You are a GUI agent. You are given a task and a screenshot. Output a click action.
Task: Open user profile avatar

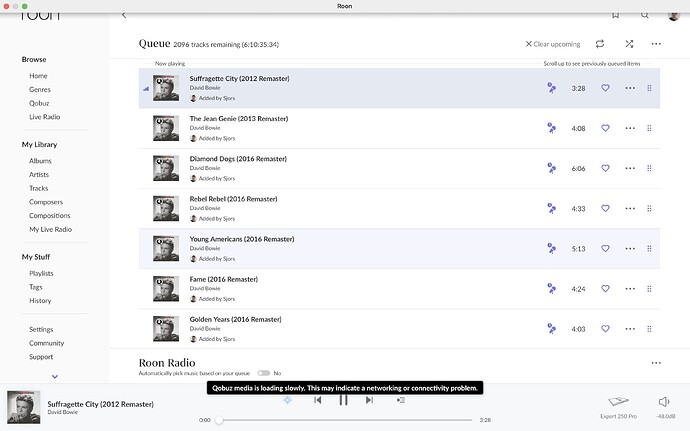[x=673, y=15]
